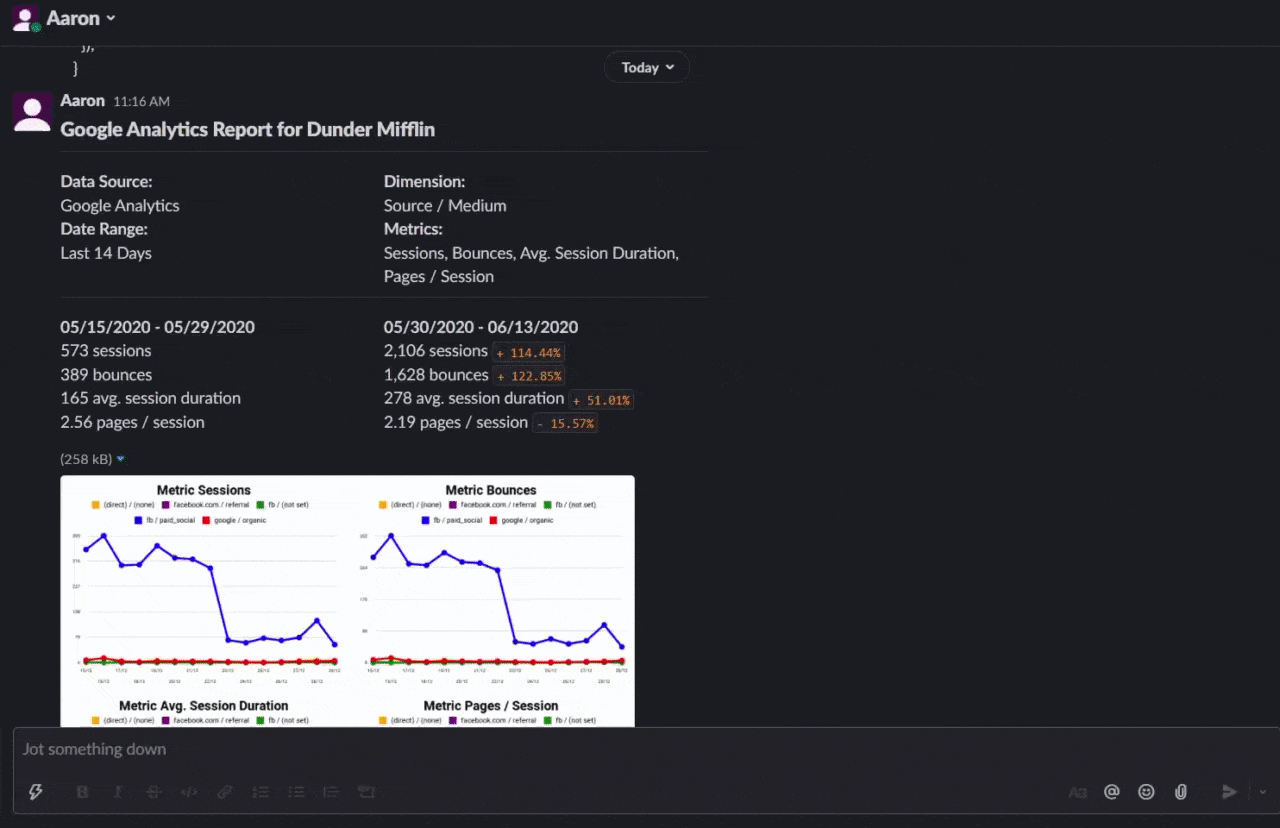Click the 'Source / Medium' dimension value
Screen dimensions: 1280x828
445,205
